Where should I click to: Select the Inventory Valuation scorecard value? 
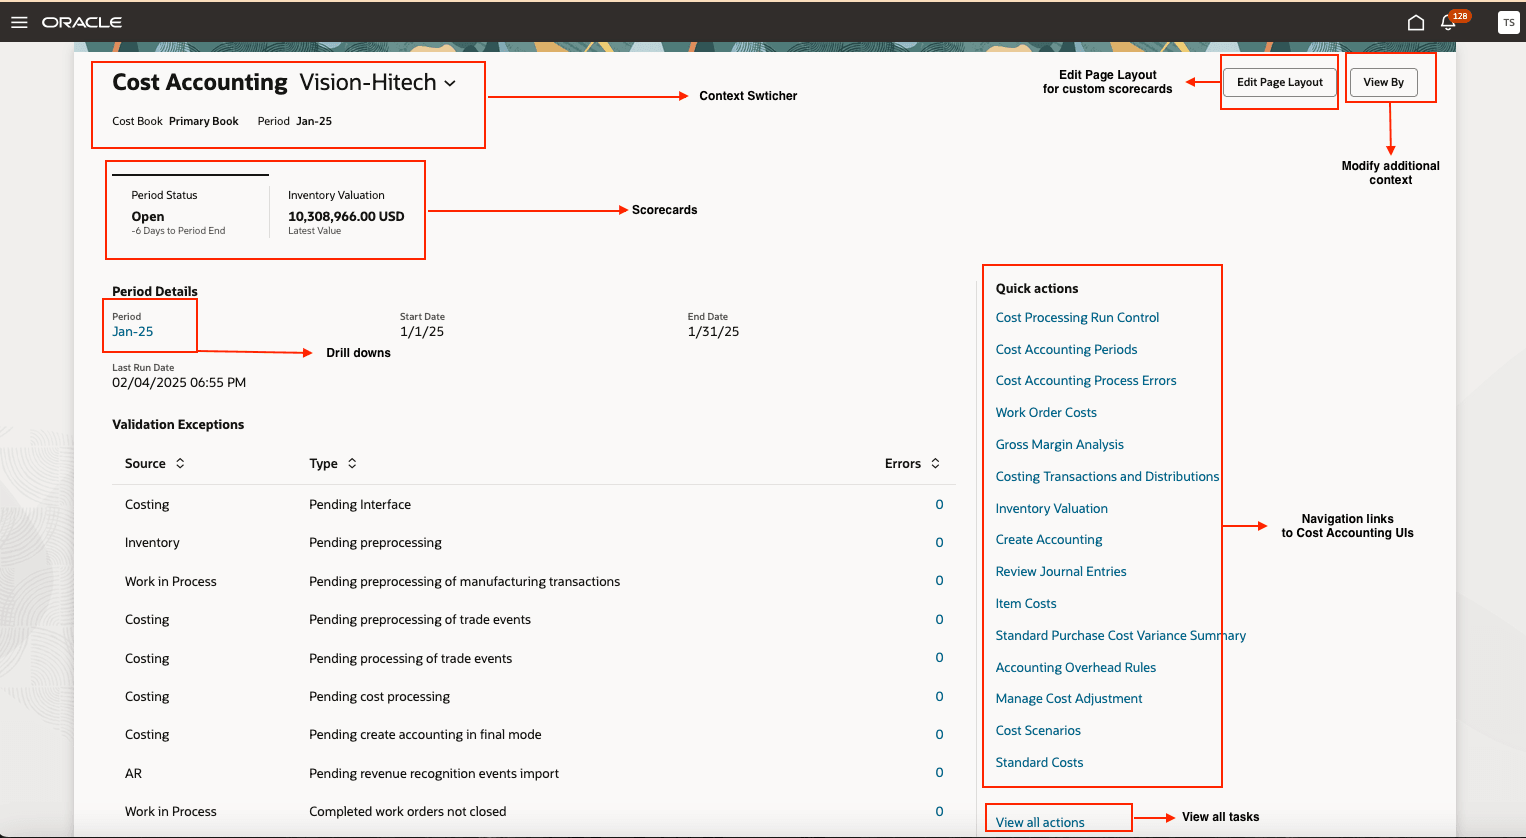pyautogui.click(x=346, y=216)
